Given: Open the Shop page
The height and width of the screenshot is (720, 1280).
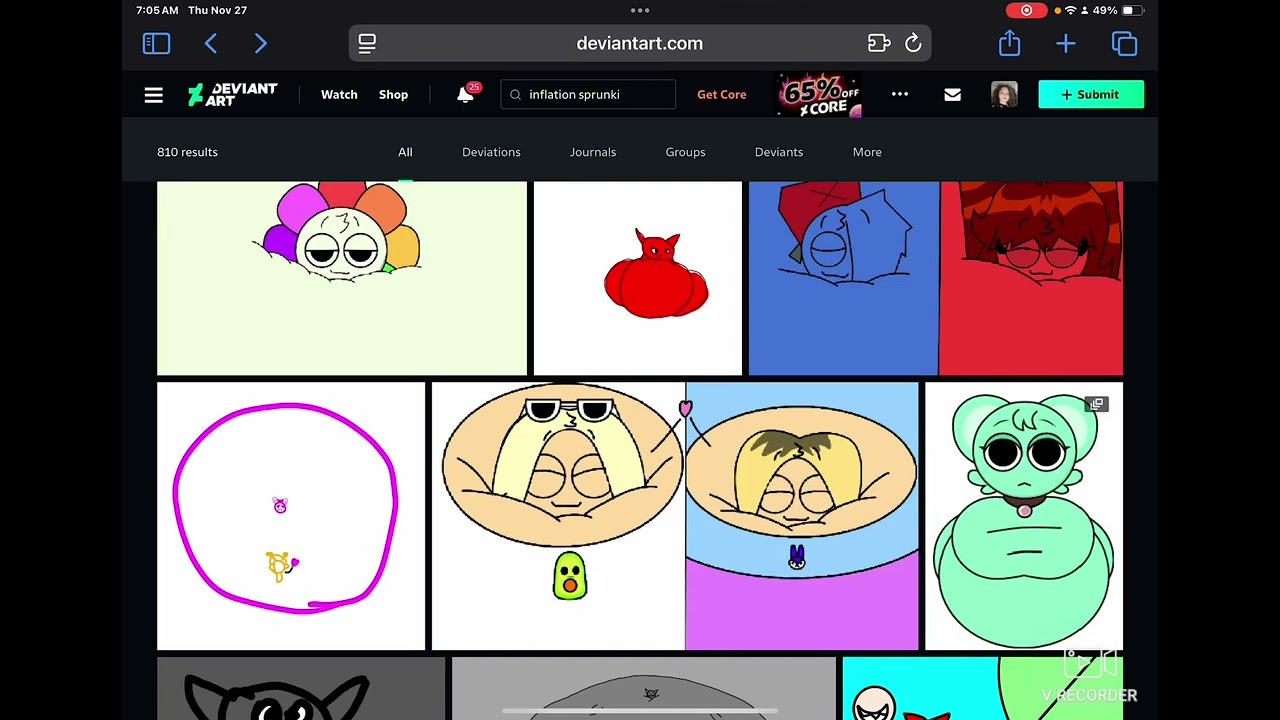Looking at the screenshot, I should pos(393,95).
